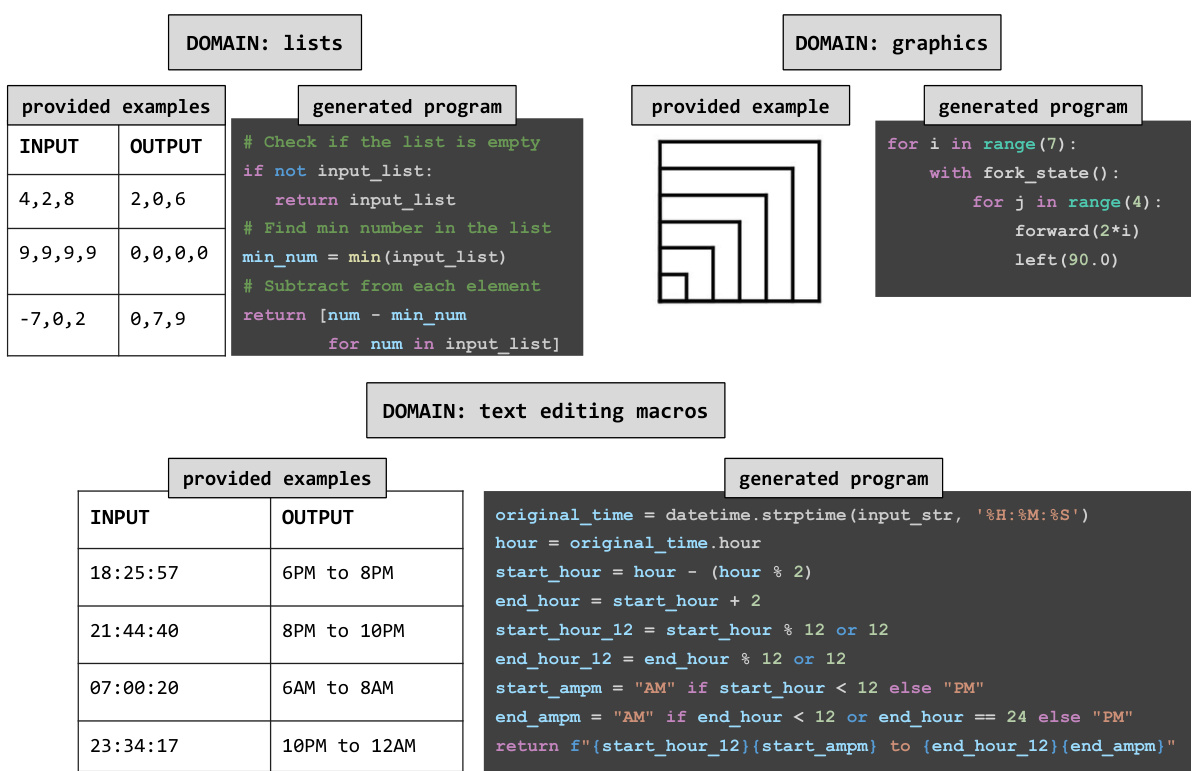The height and width of the screenshot is (771, 1194).
Task: Click the generated program label for lists
Action: point(407,105)
